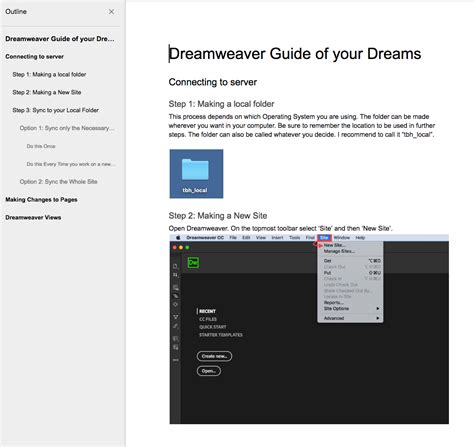The image size is (474, 447).
Task: Click the 'Create new...' button
Action: tap(214, 356)
